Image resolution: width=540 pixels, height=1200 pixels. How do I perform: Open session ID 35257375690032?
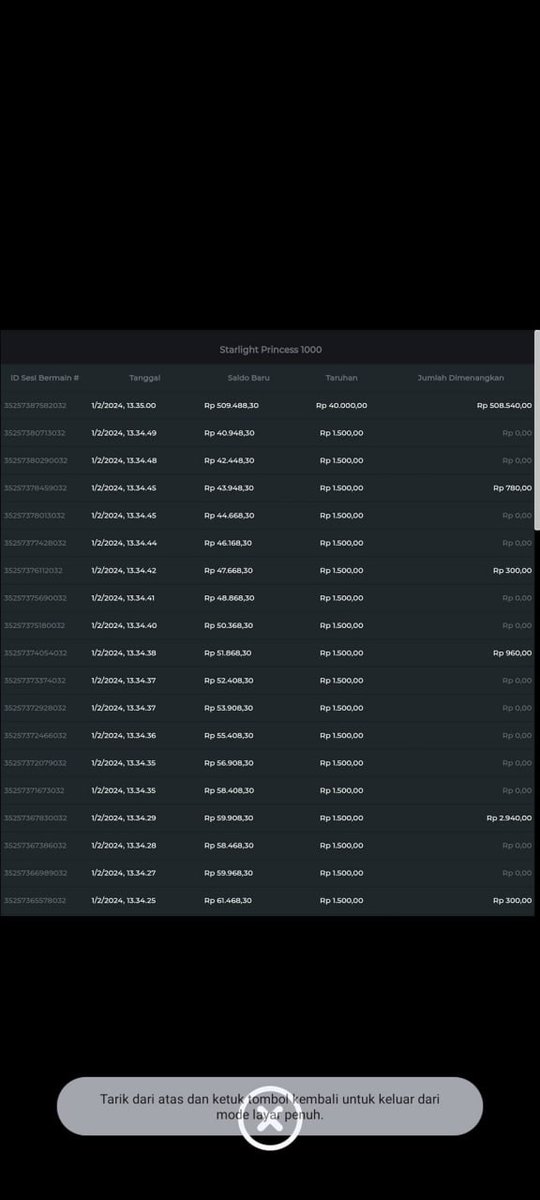coord(35,598)
